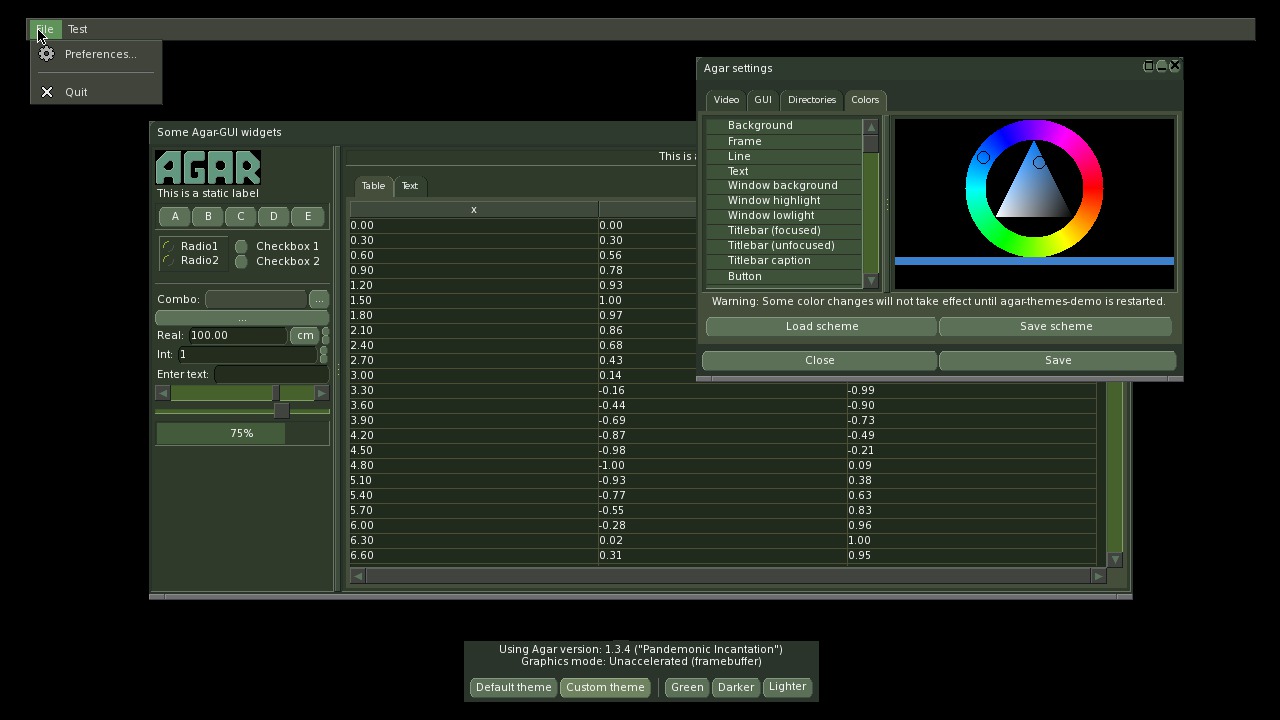Click the X icon beside Quit

[46, 92]
